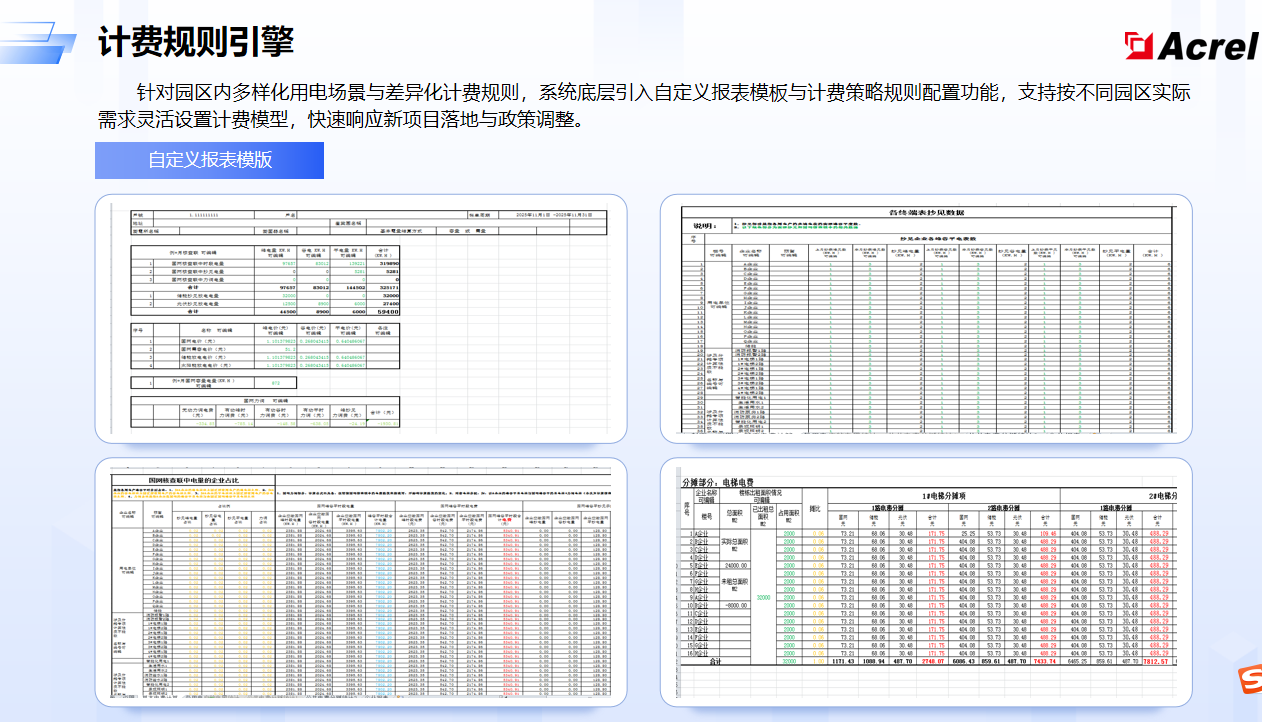1262x722 pixels.
Task: Click the 国网核查联中电量的企业占比 title
Action: point(193,480)
